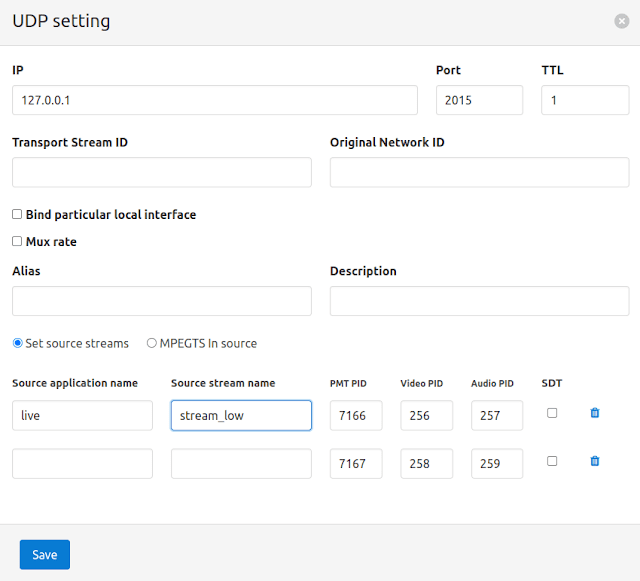Edit PMT PID field showing 7166
This screenshot has width=640, height=581.
356,415
